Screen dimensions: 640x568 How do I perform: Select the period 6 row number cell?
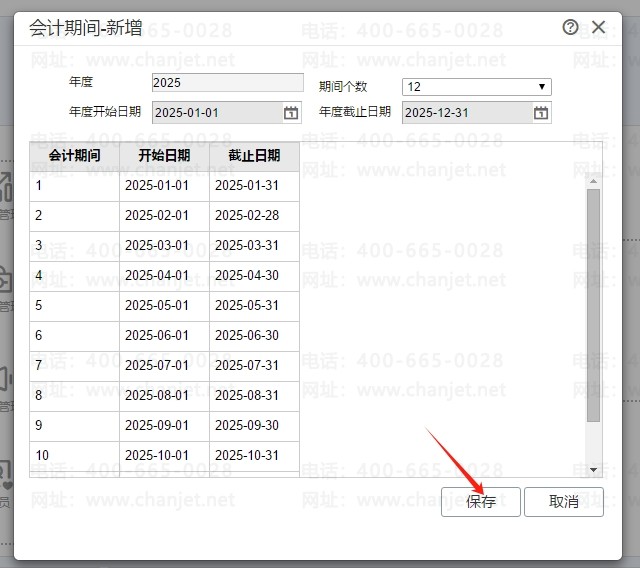[x=75, y=336]
